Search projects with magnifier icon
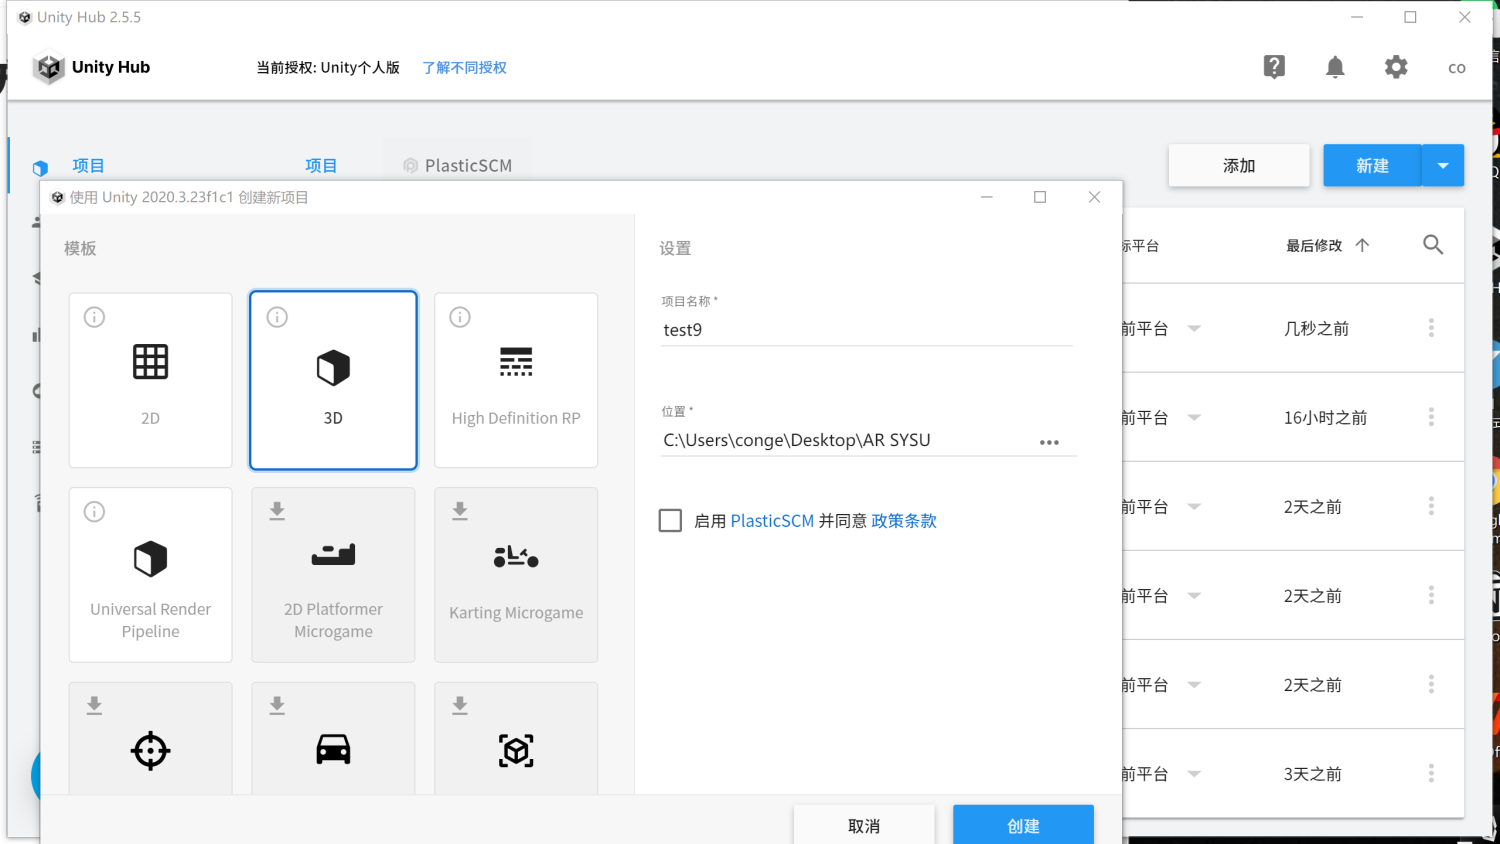Image resolution: width=1500 pixels, height=844 pixels. click(x=1433, y=245)
